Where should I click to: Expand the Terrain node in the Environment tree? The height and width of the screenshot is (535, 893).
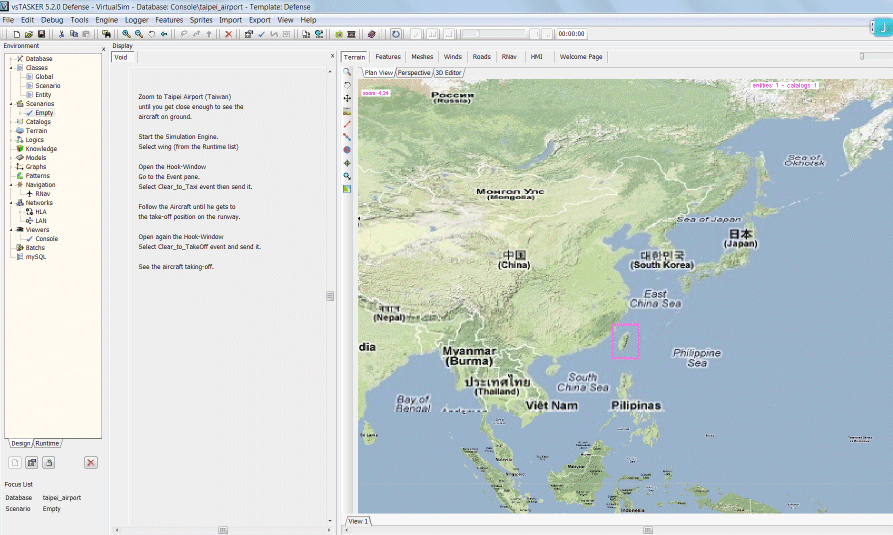point(11,131)
